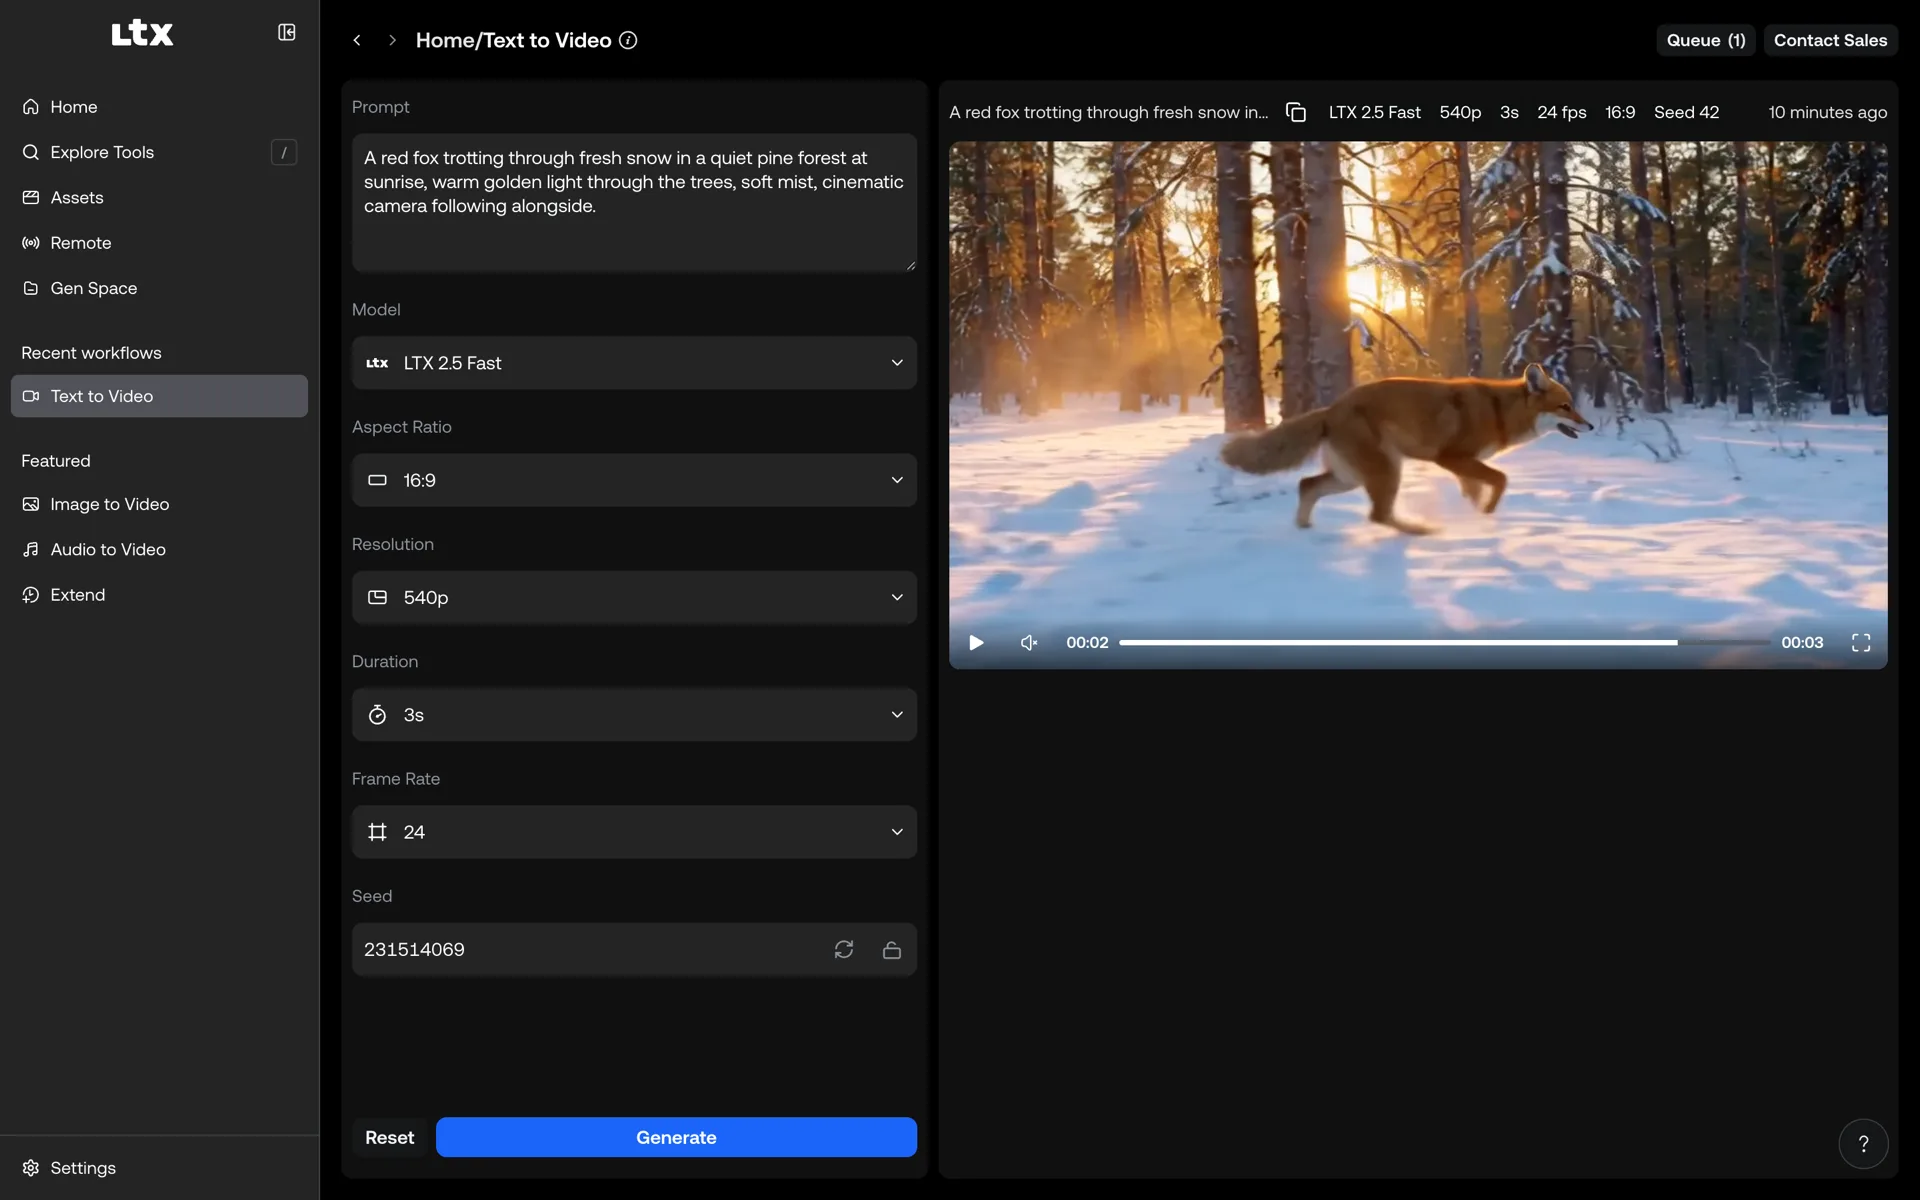Click the LTX logo
Viewport: 1920px width, 1200px height.
142,33
